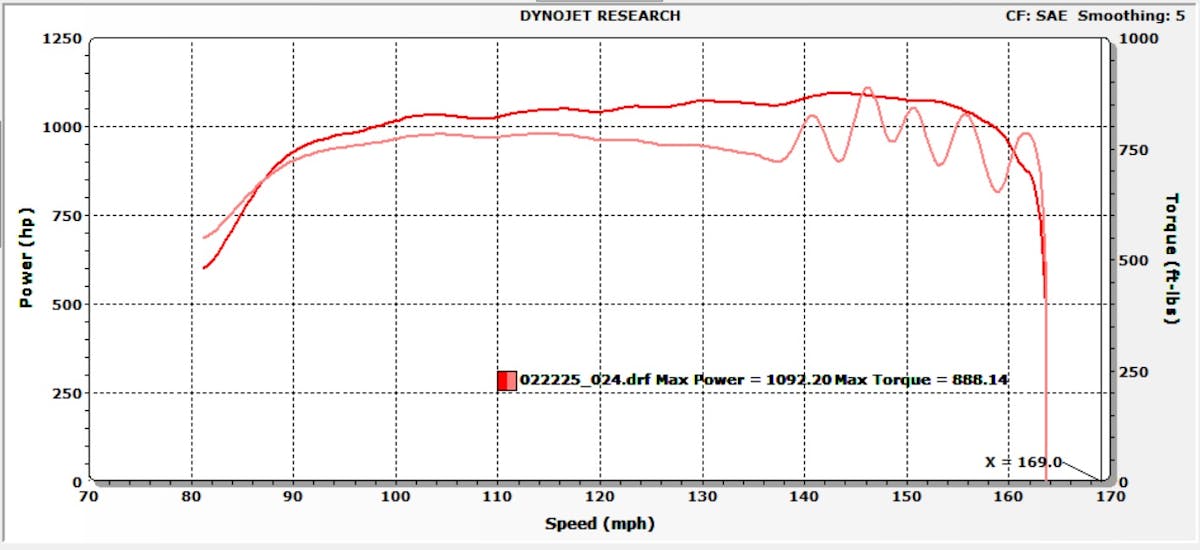The image size is (1200, 550).
Task: Click the 70 tick on the speed axis
Action: (89, 496)
